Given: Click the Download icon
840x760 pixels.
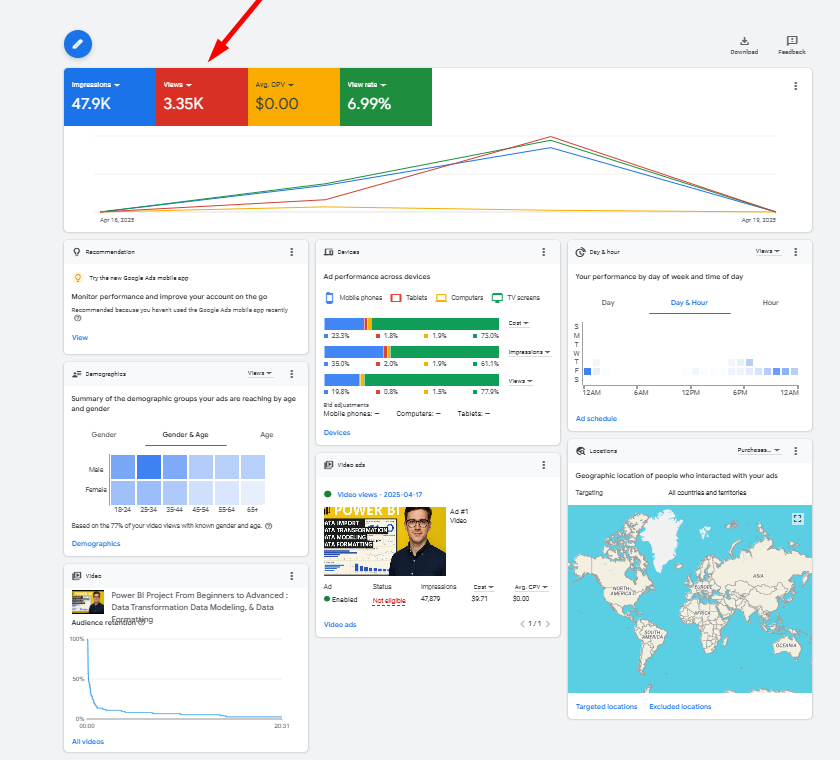Looking at the screenshot, I should point(744,42).
